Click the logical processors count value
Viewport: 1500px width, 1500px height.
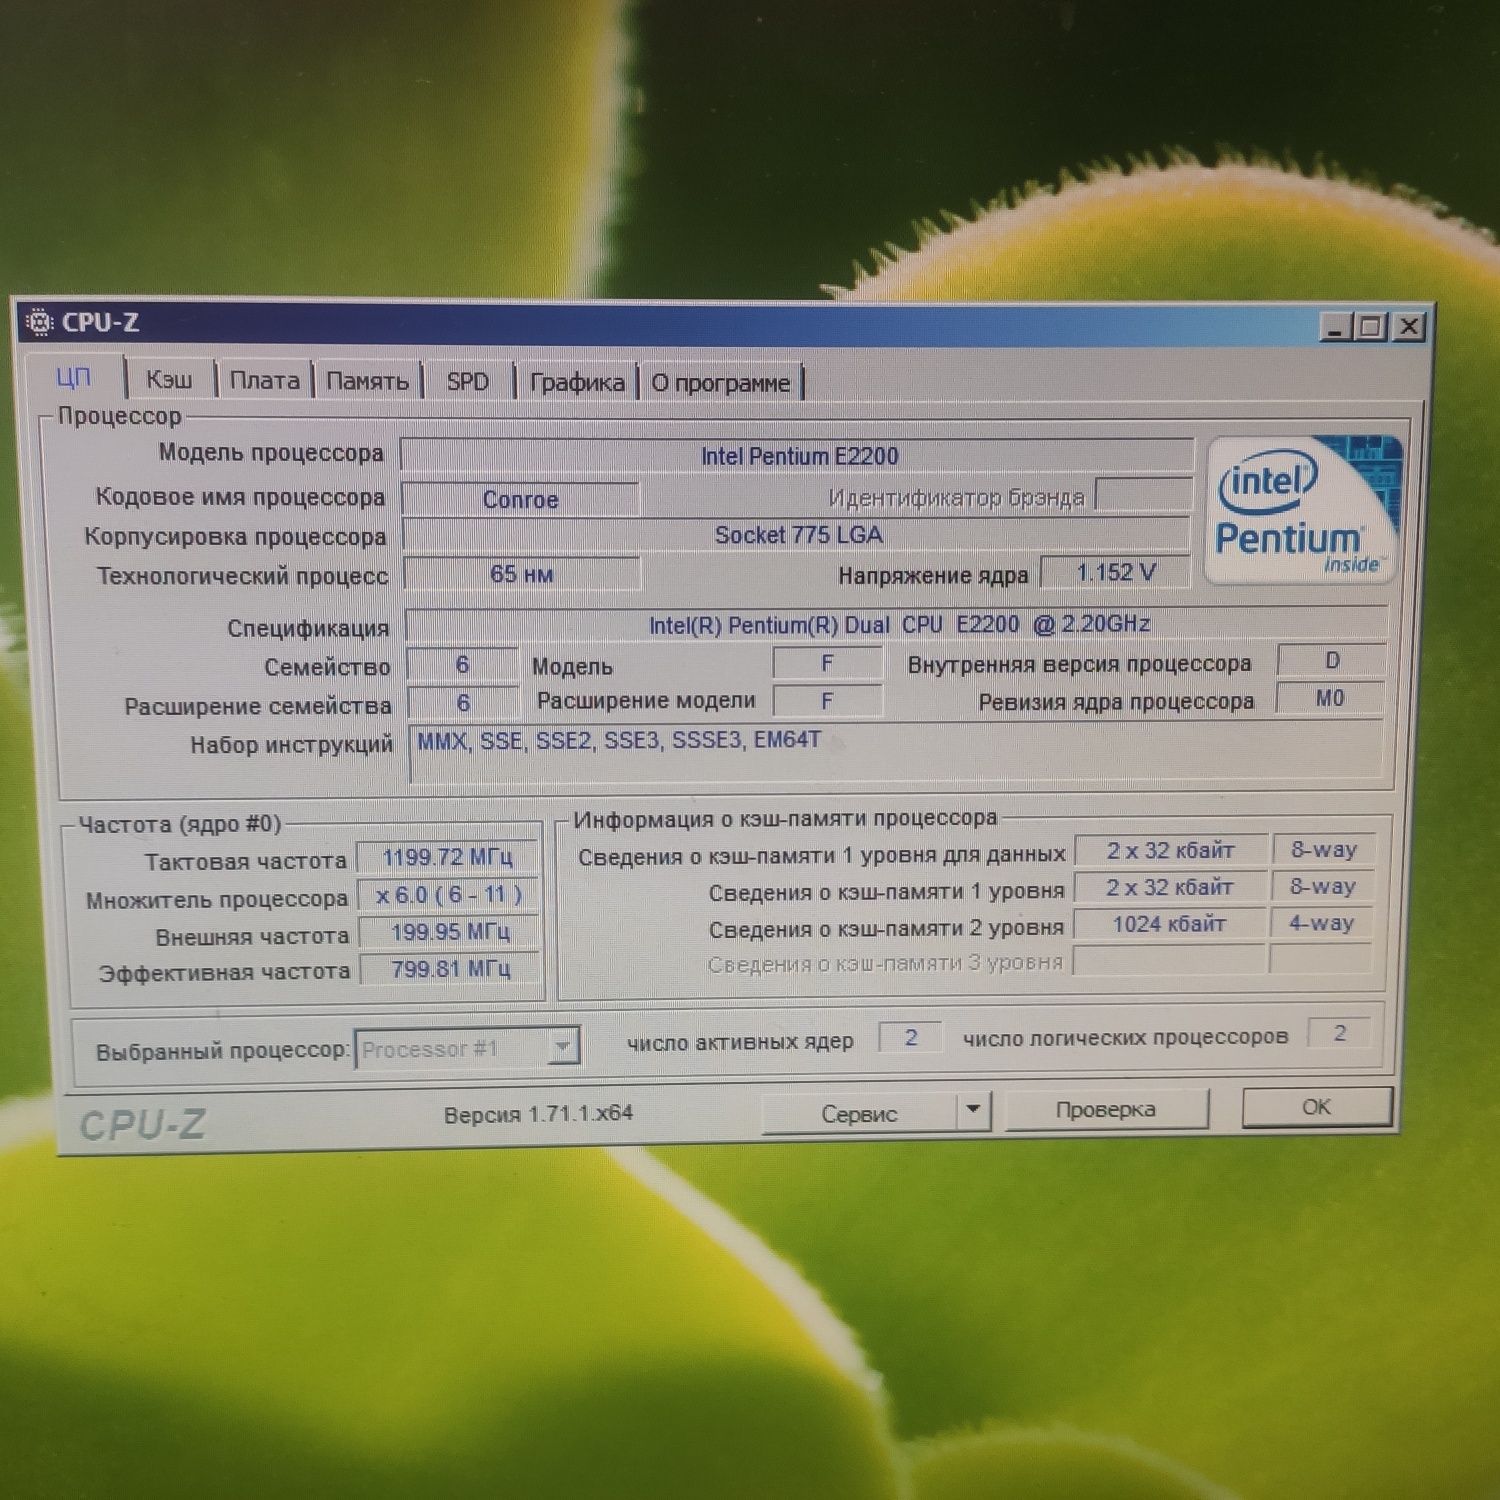click(1339, 1033)
